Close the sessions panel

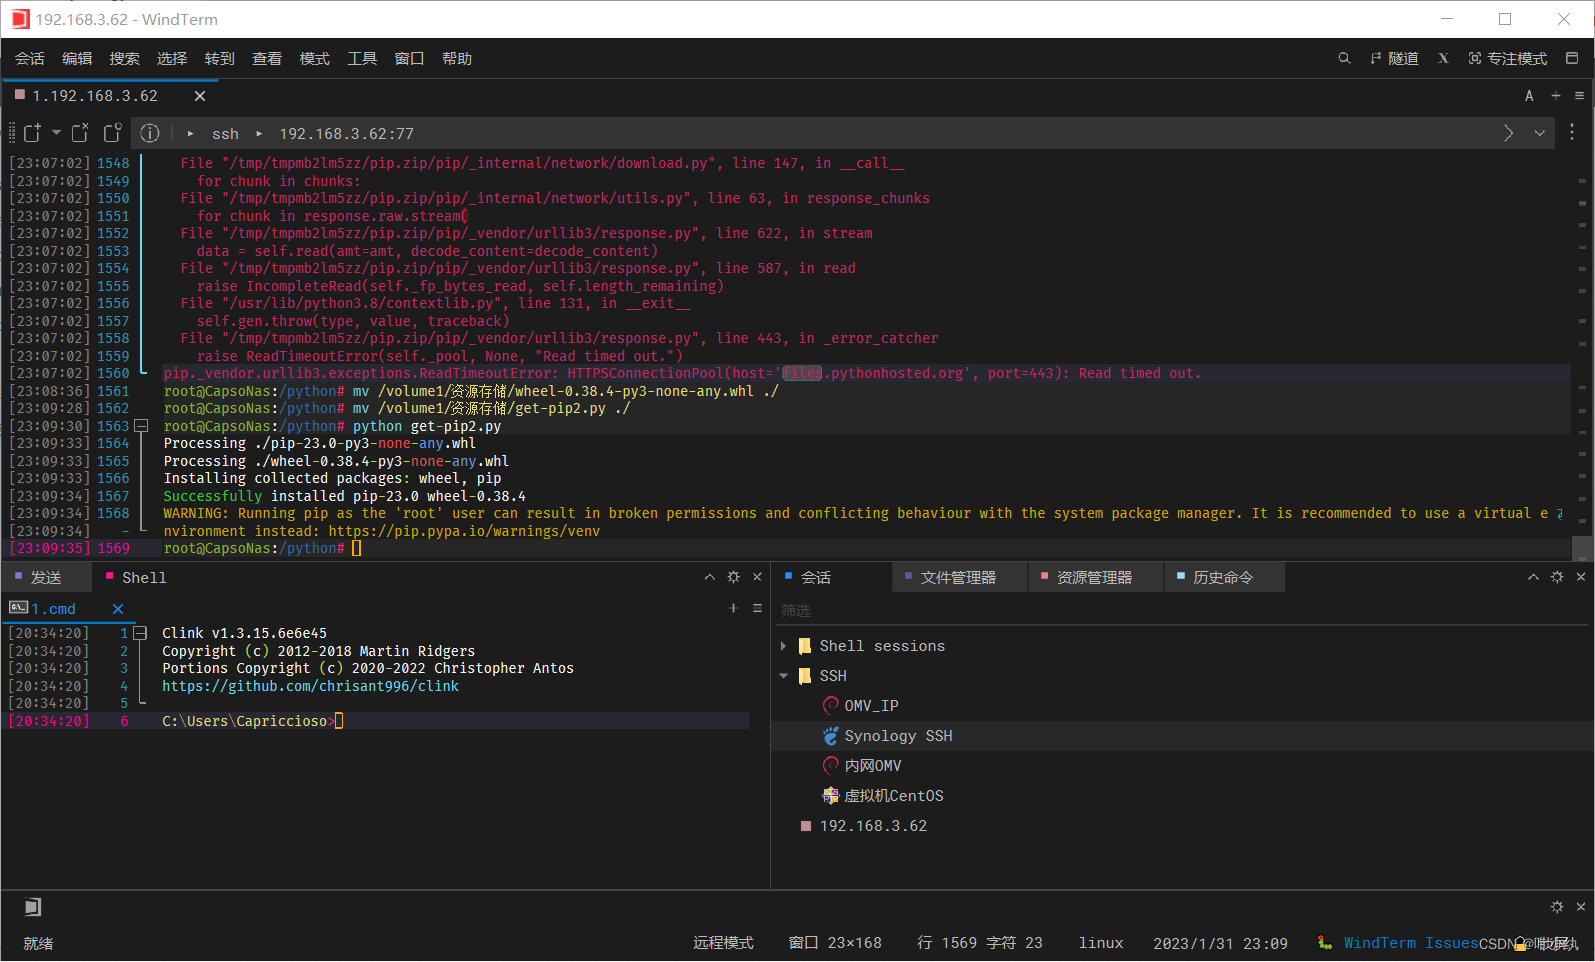pos(1581,577)
